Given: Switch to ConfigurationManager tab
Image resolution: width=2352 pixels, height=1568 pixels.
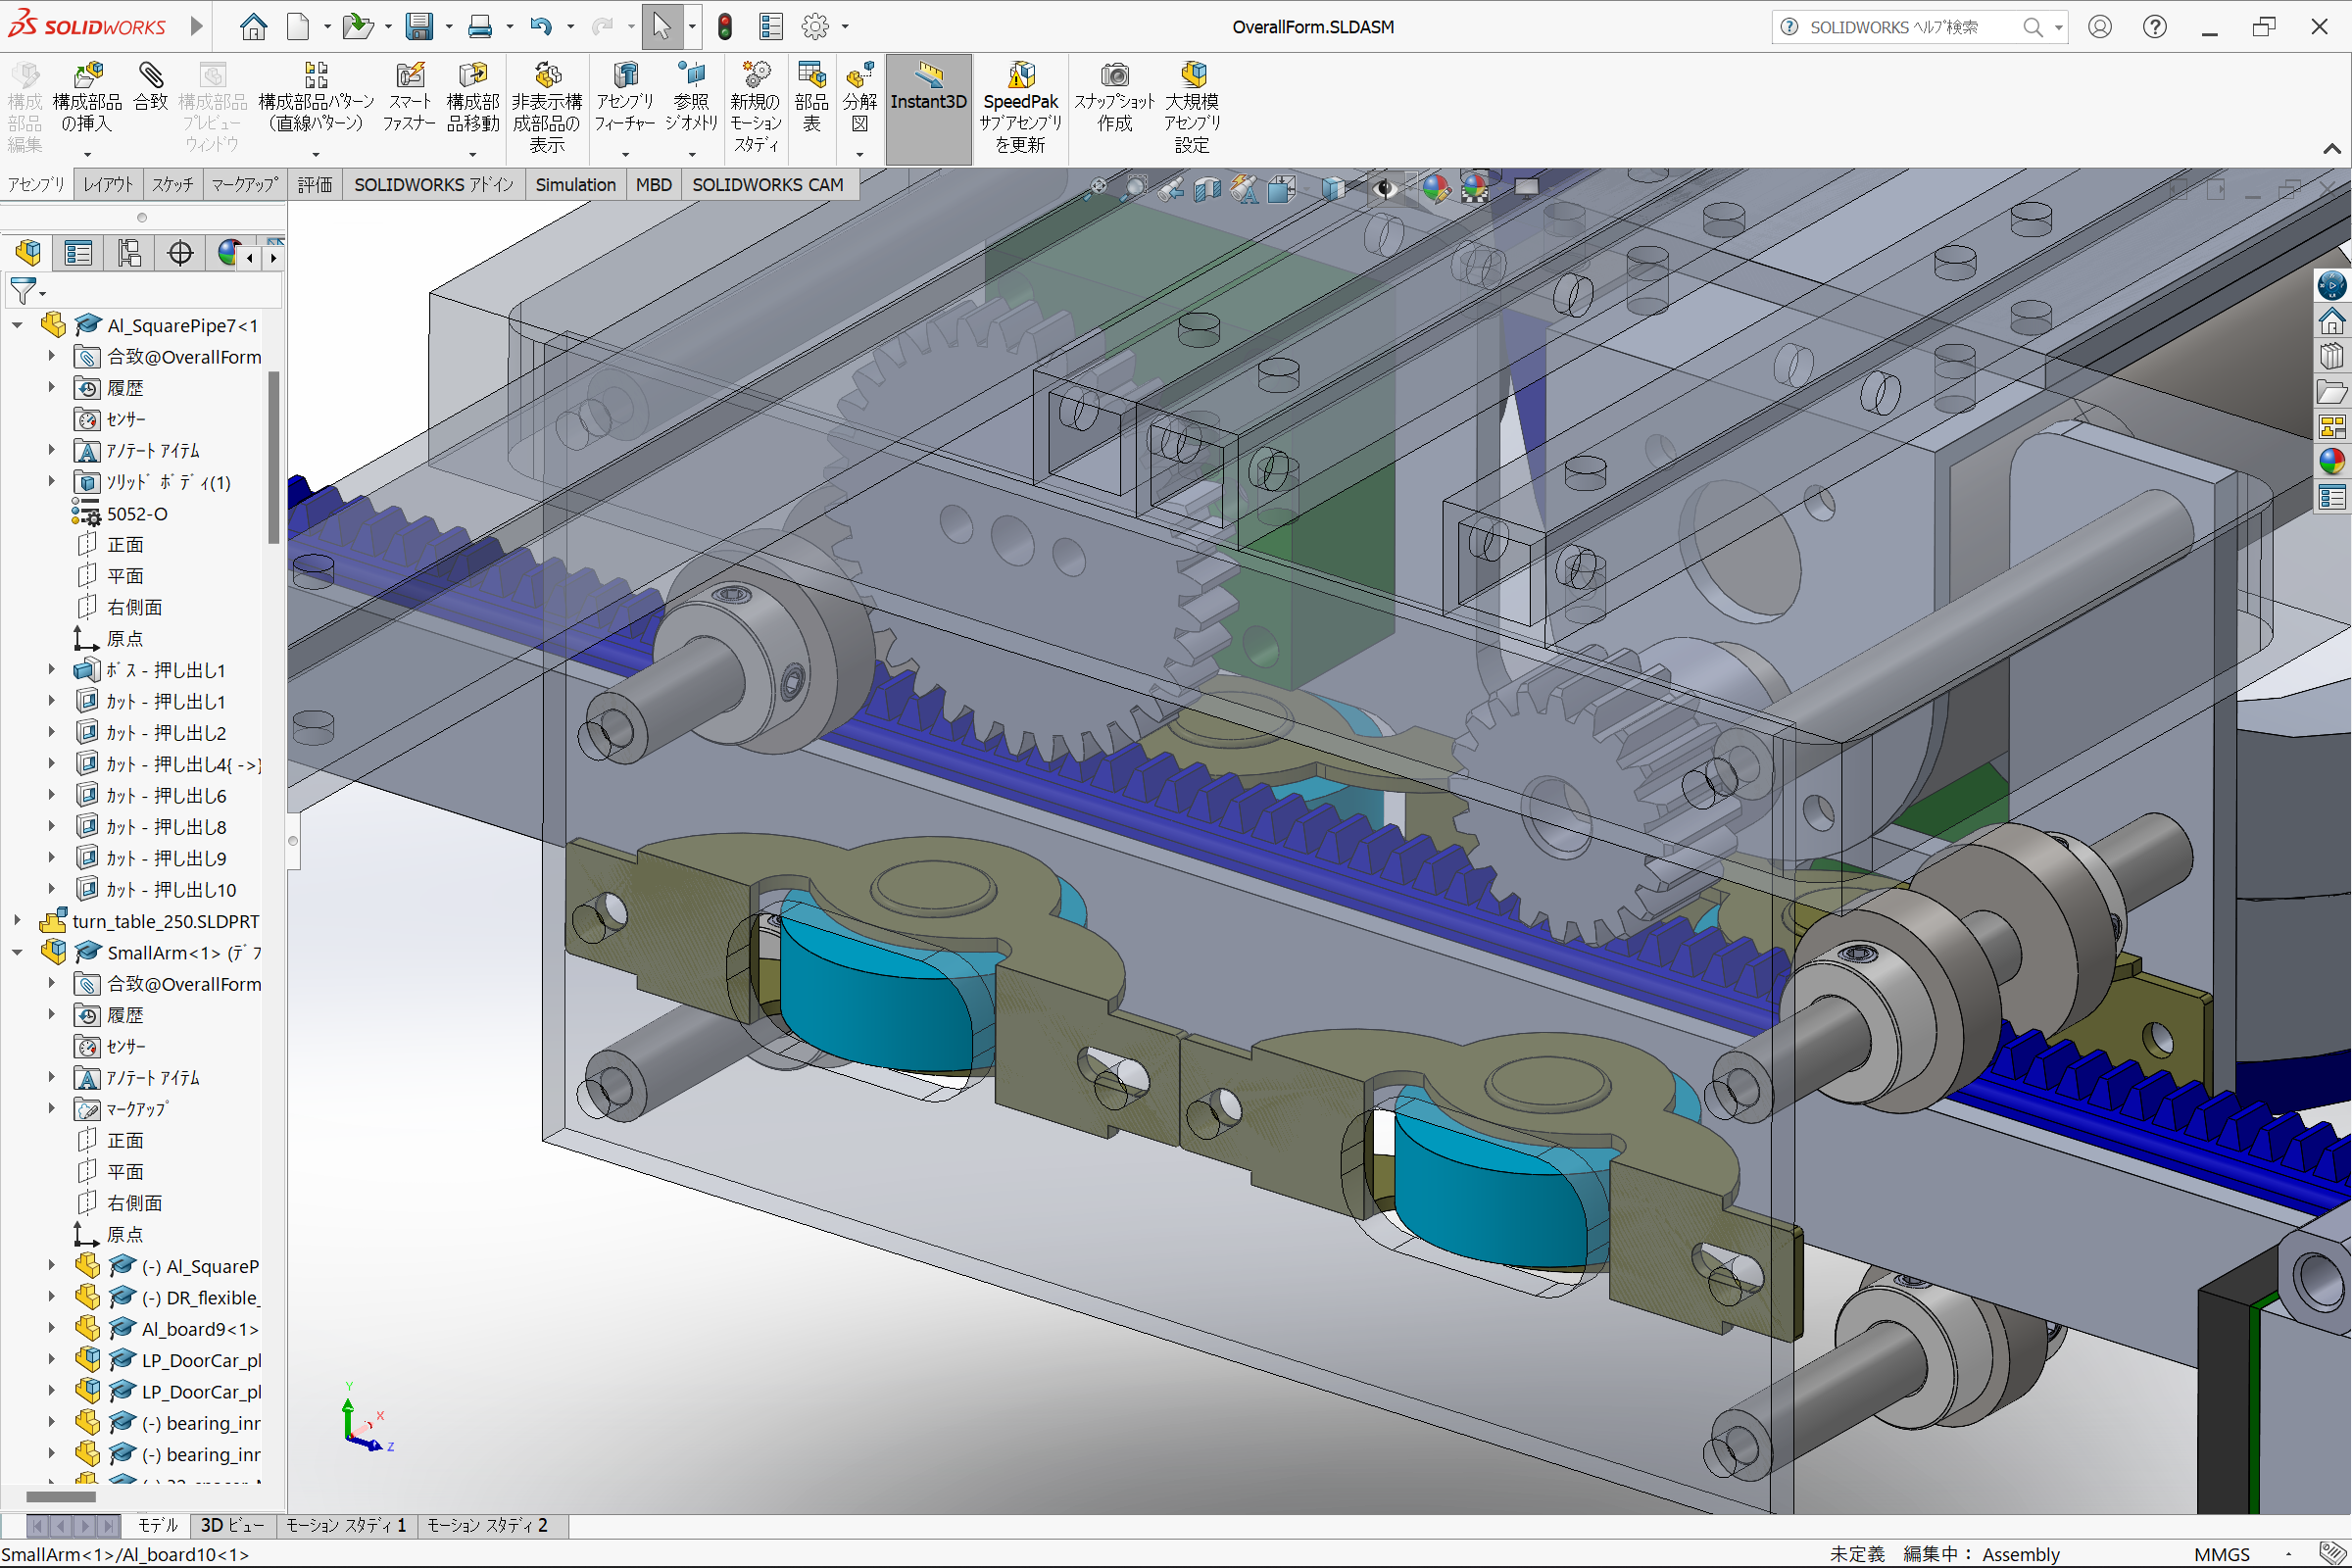Looking at the screenshot, I should click(129, 253).
